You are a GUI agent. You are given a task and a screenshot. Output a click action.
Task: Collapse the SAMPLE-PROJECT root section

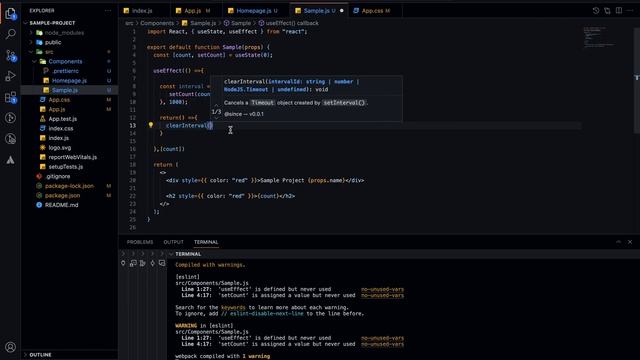tap(26, 23)
